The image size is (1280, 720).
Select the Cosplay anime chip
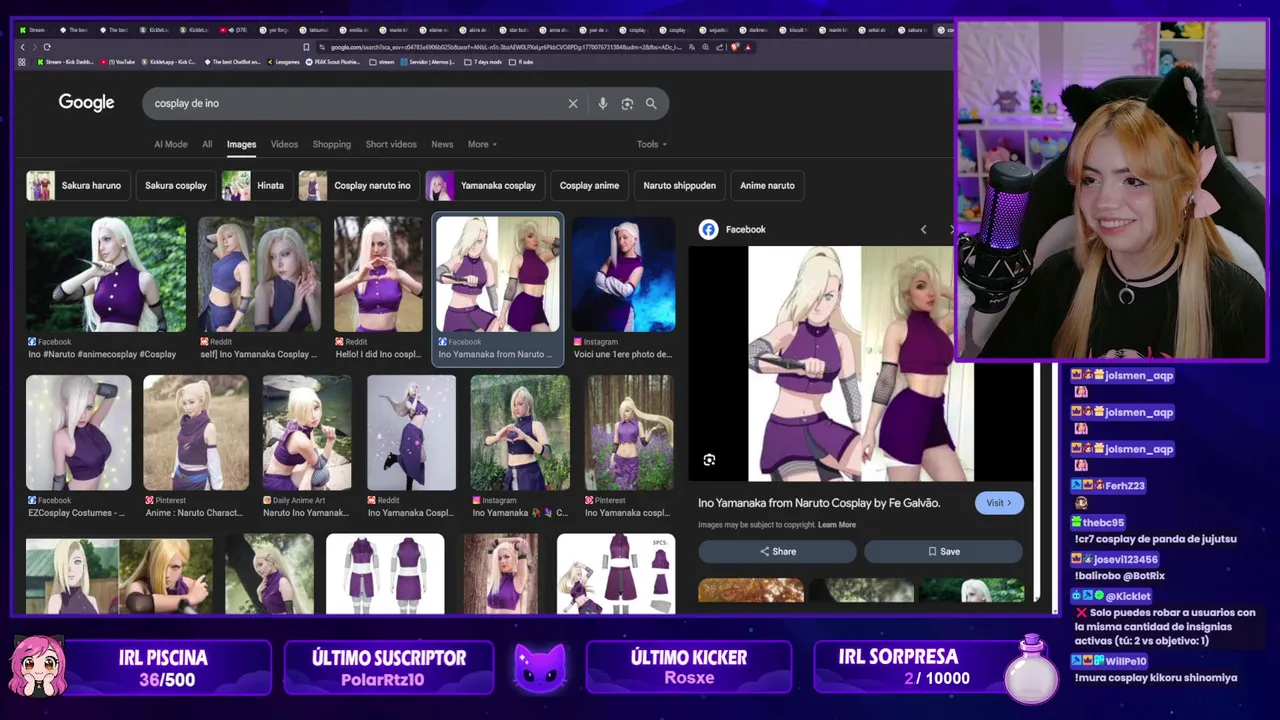pyautogui.click(x=589, y=185)
